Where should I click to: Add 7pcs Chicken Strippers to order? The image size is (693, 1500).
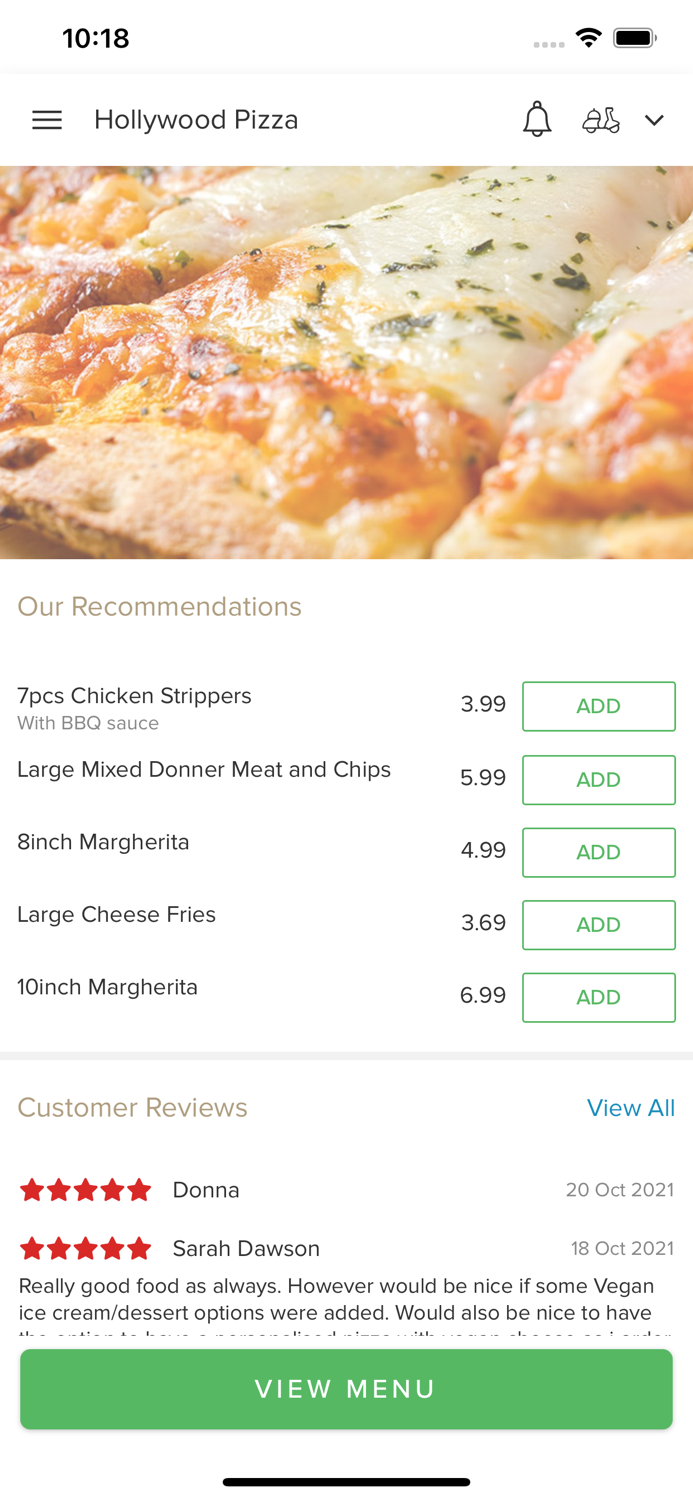(598, 706)
